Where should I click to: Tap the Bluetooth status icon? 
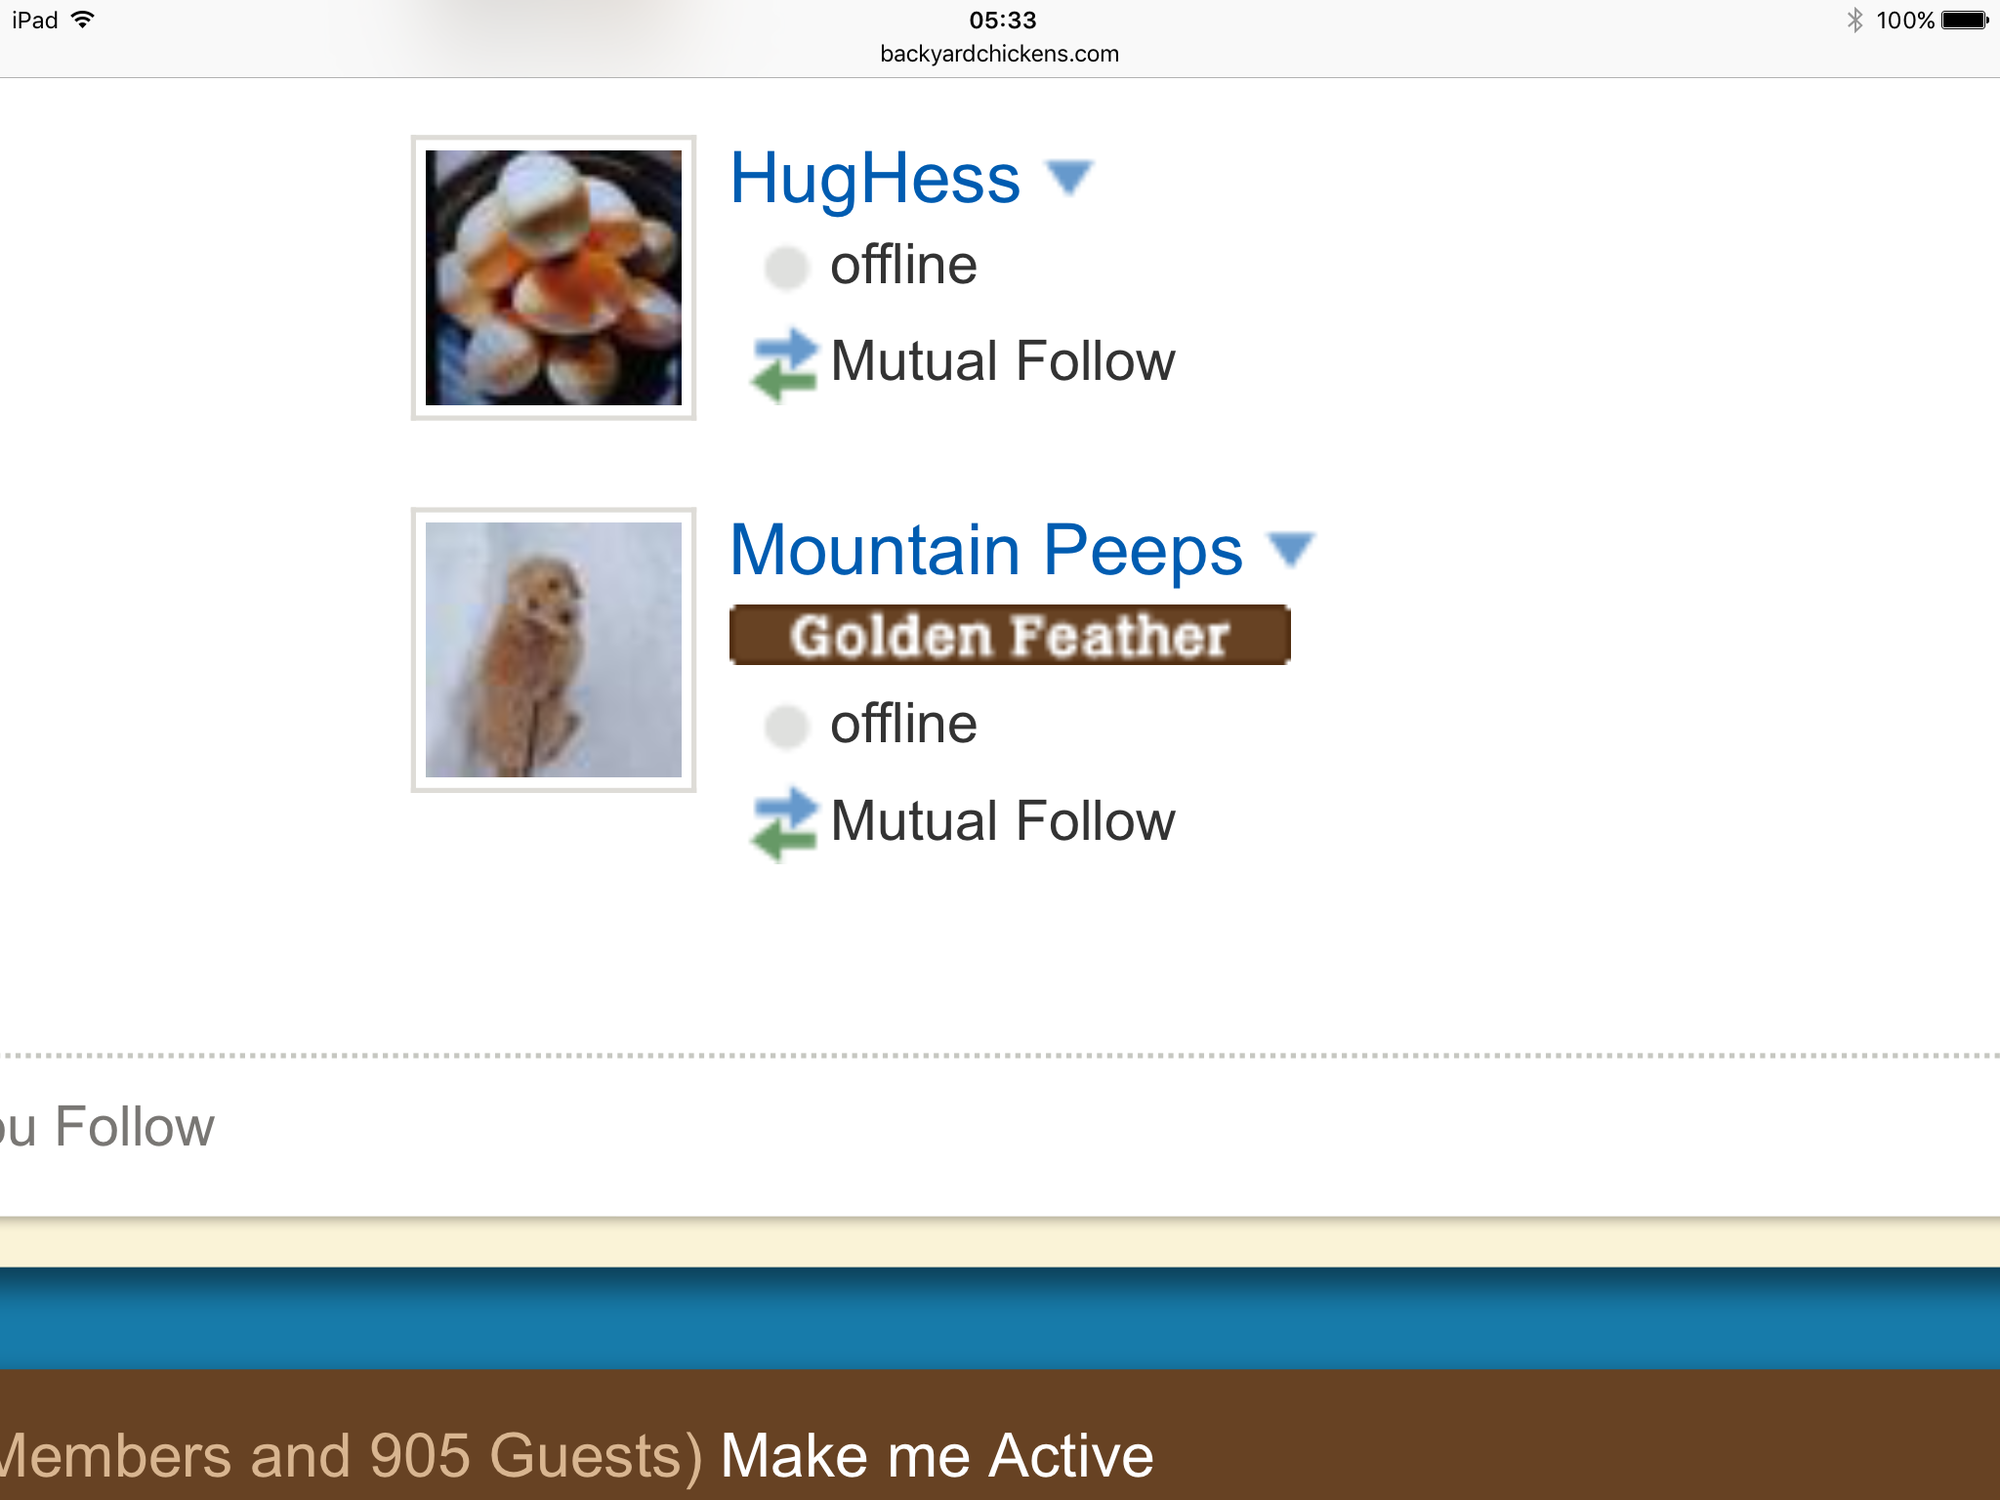coord(1855,20)
